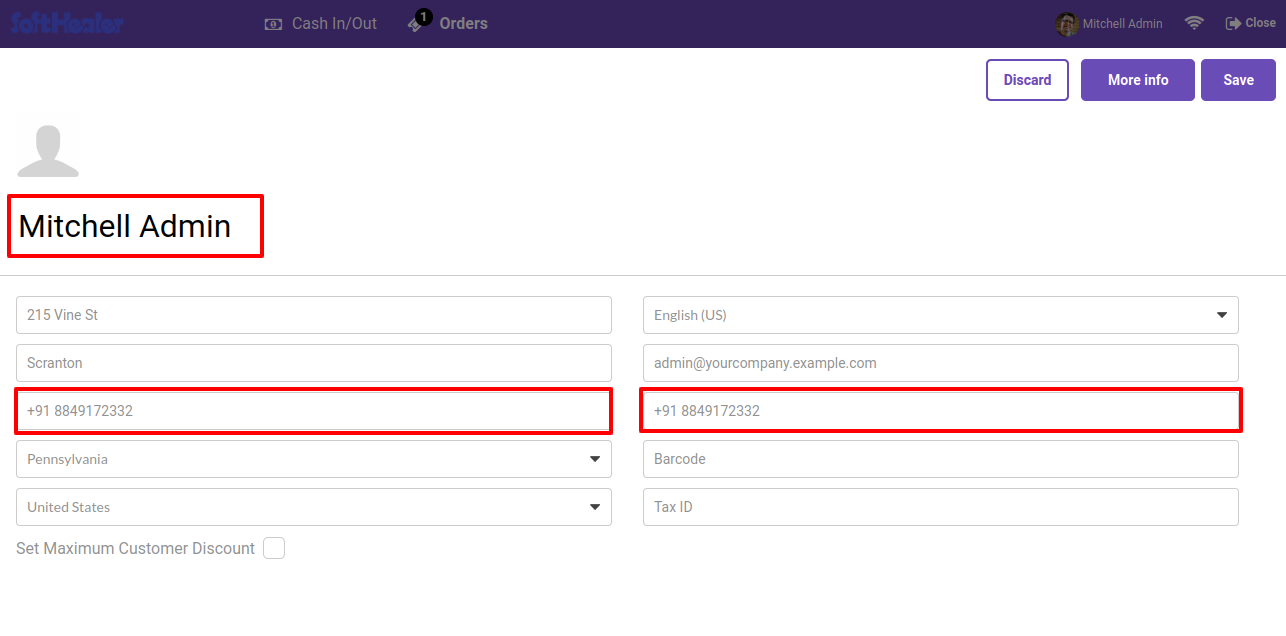Open More info for customer

click(x=1138, y=80)
